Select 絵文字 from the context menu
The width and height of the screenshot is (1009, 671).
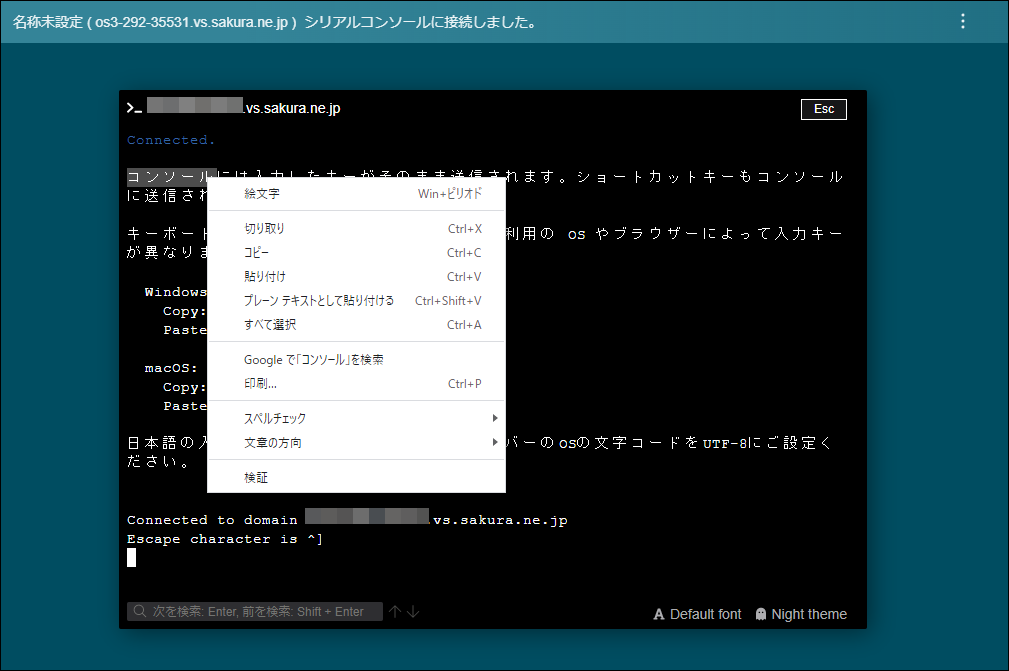[262, 194]
